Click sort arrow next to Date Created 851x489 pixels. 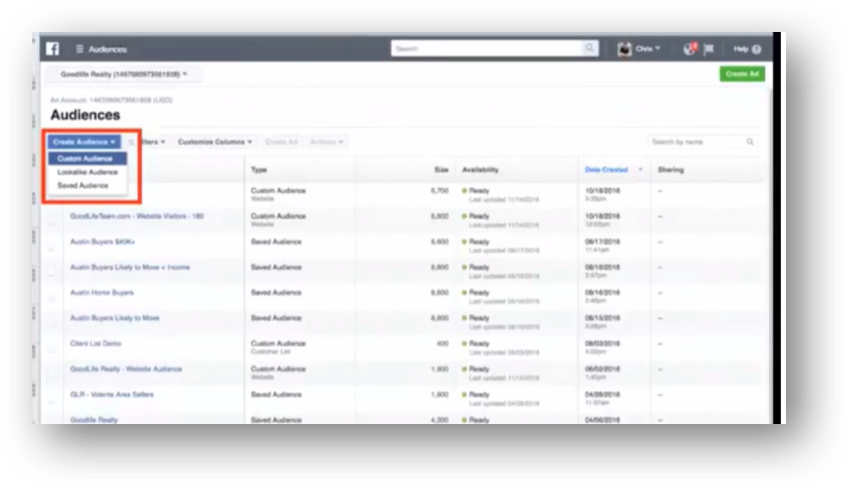point(640,170)
